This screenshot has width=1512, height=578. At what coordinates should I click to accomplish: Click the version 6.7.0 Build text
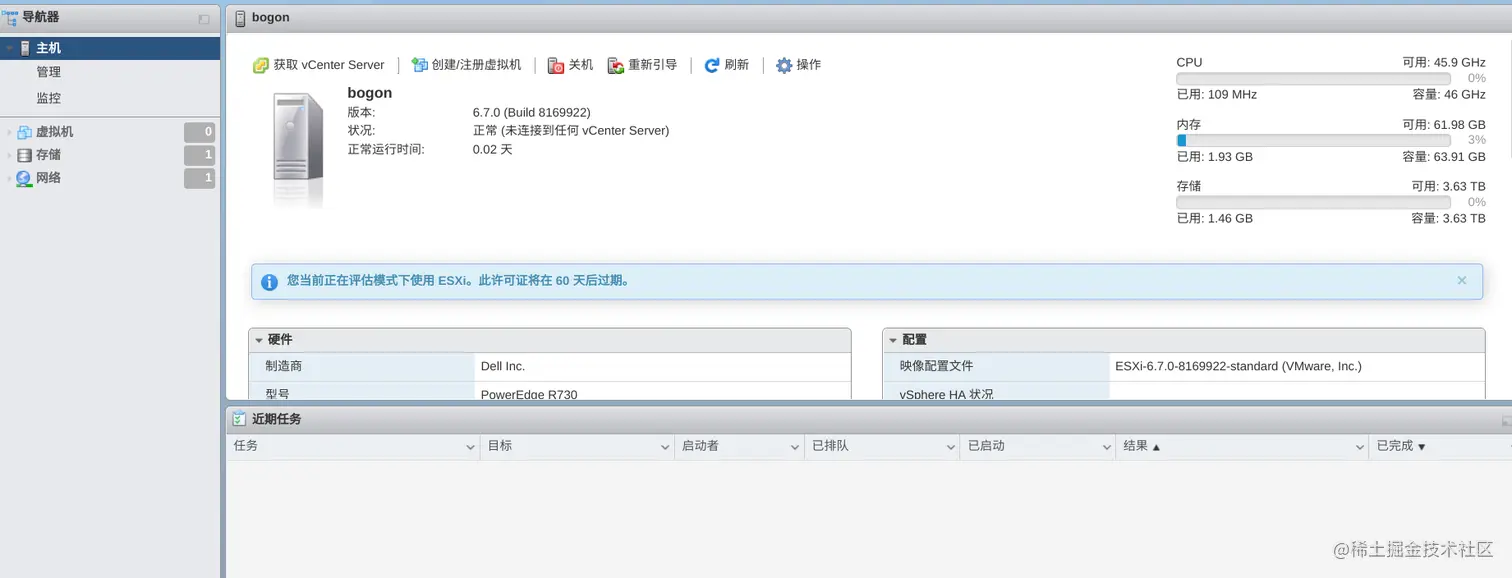click(x=531, y=113)
